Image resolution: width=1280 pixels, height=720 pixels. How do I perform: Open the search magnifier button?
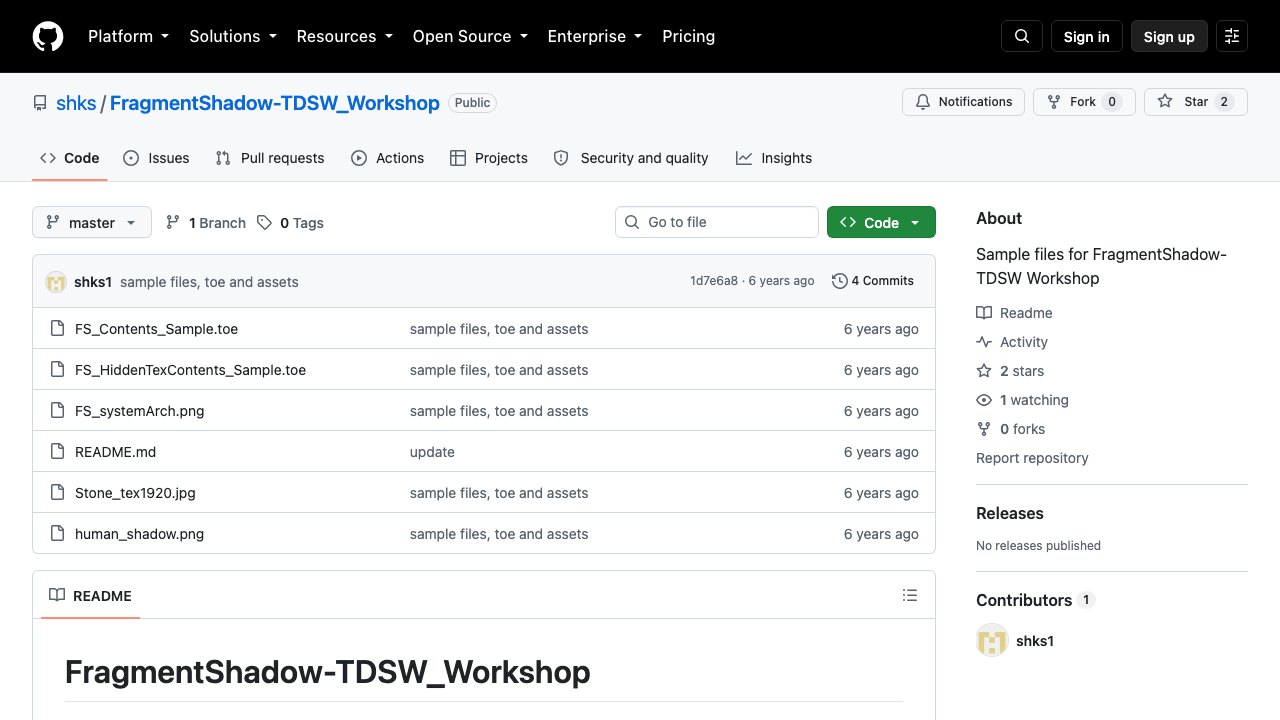(1022, 36)
